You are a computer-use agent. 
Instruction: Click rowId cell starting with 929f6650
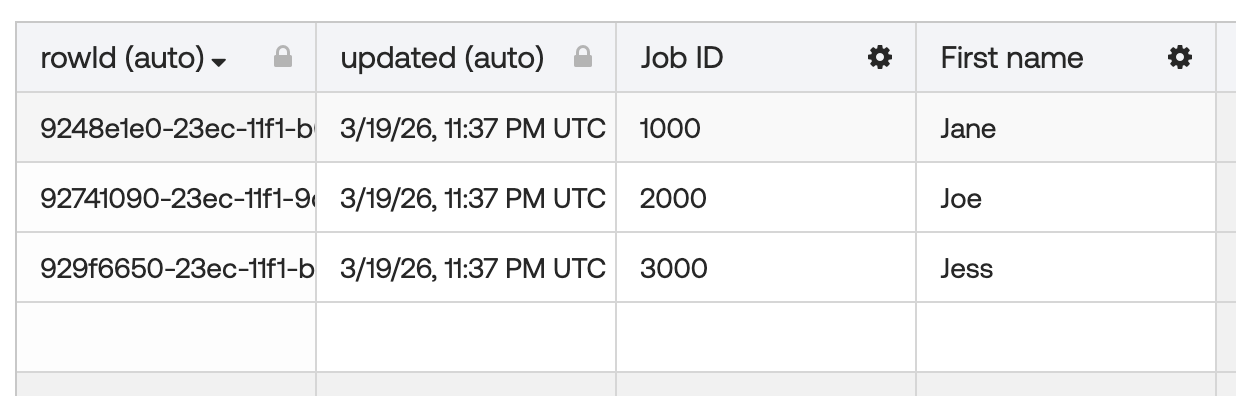tap(166, 268)
